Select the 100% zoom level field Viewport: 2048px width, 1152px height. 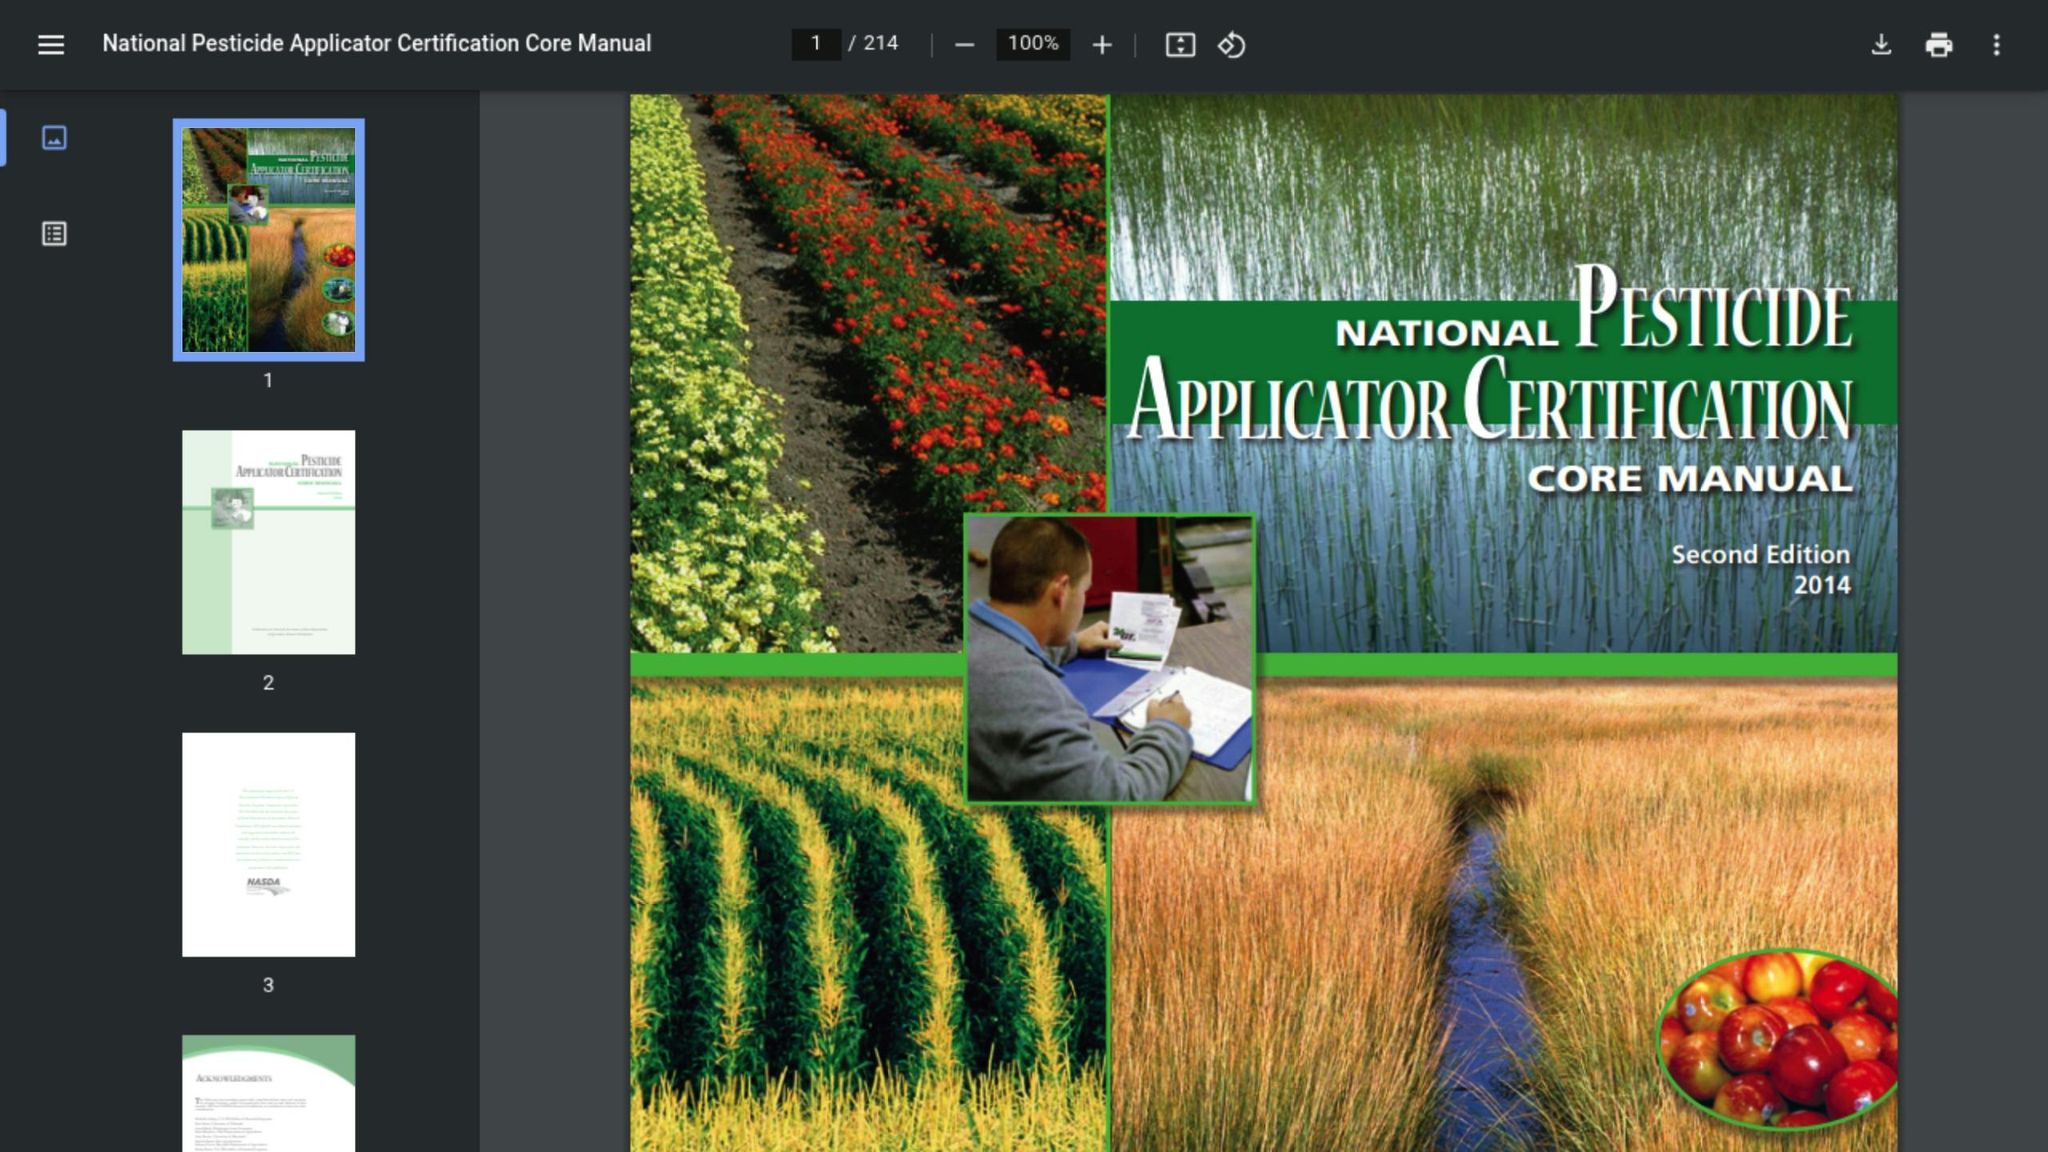coord(1032,44)
